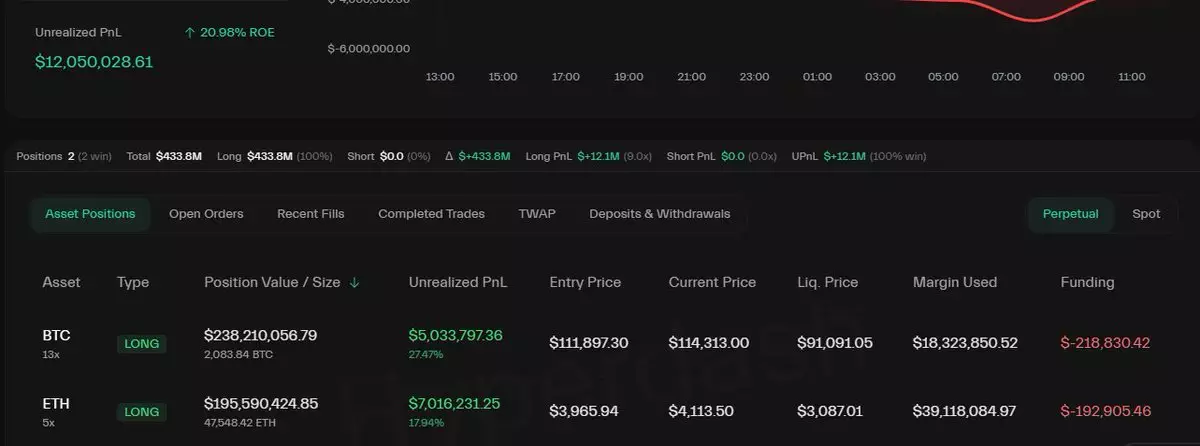Show the Completed Trades tab
This screenshot has width=1200, height=446.
point(431,214)
